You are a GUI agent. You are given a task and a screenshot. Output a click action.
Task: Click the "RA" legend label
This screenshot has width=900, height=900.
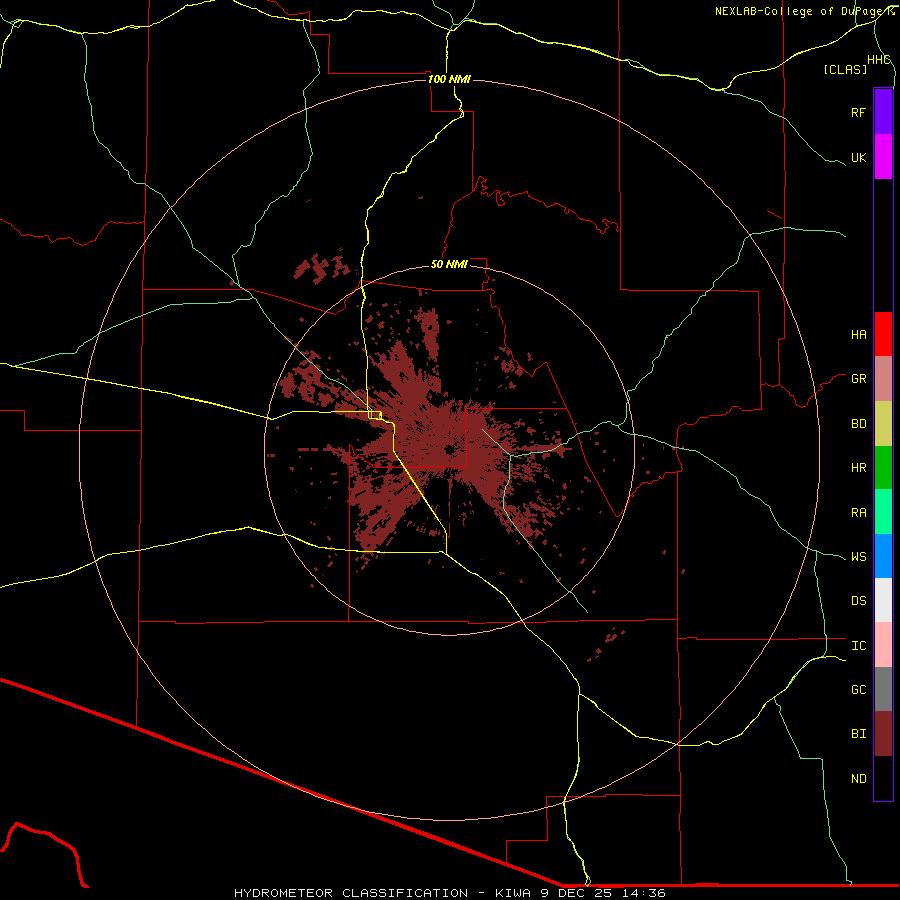pos(858,513)
